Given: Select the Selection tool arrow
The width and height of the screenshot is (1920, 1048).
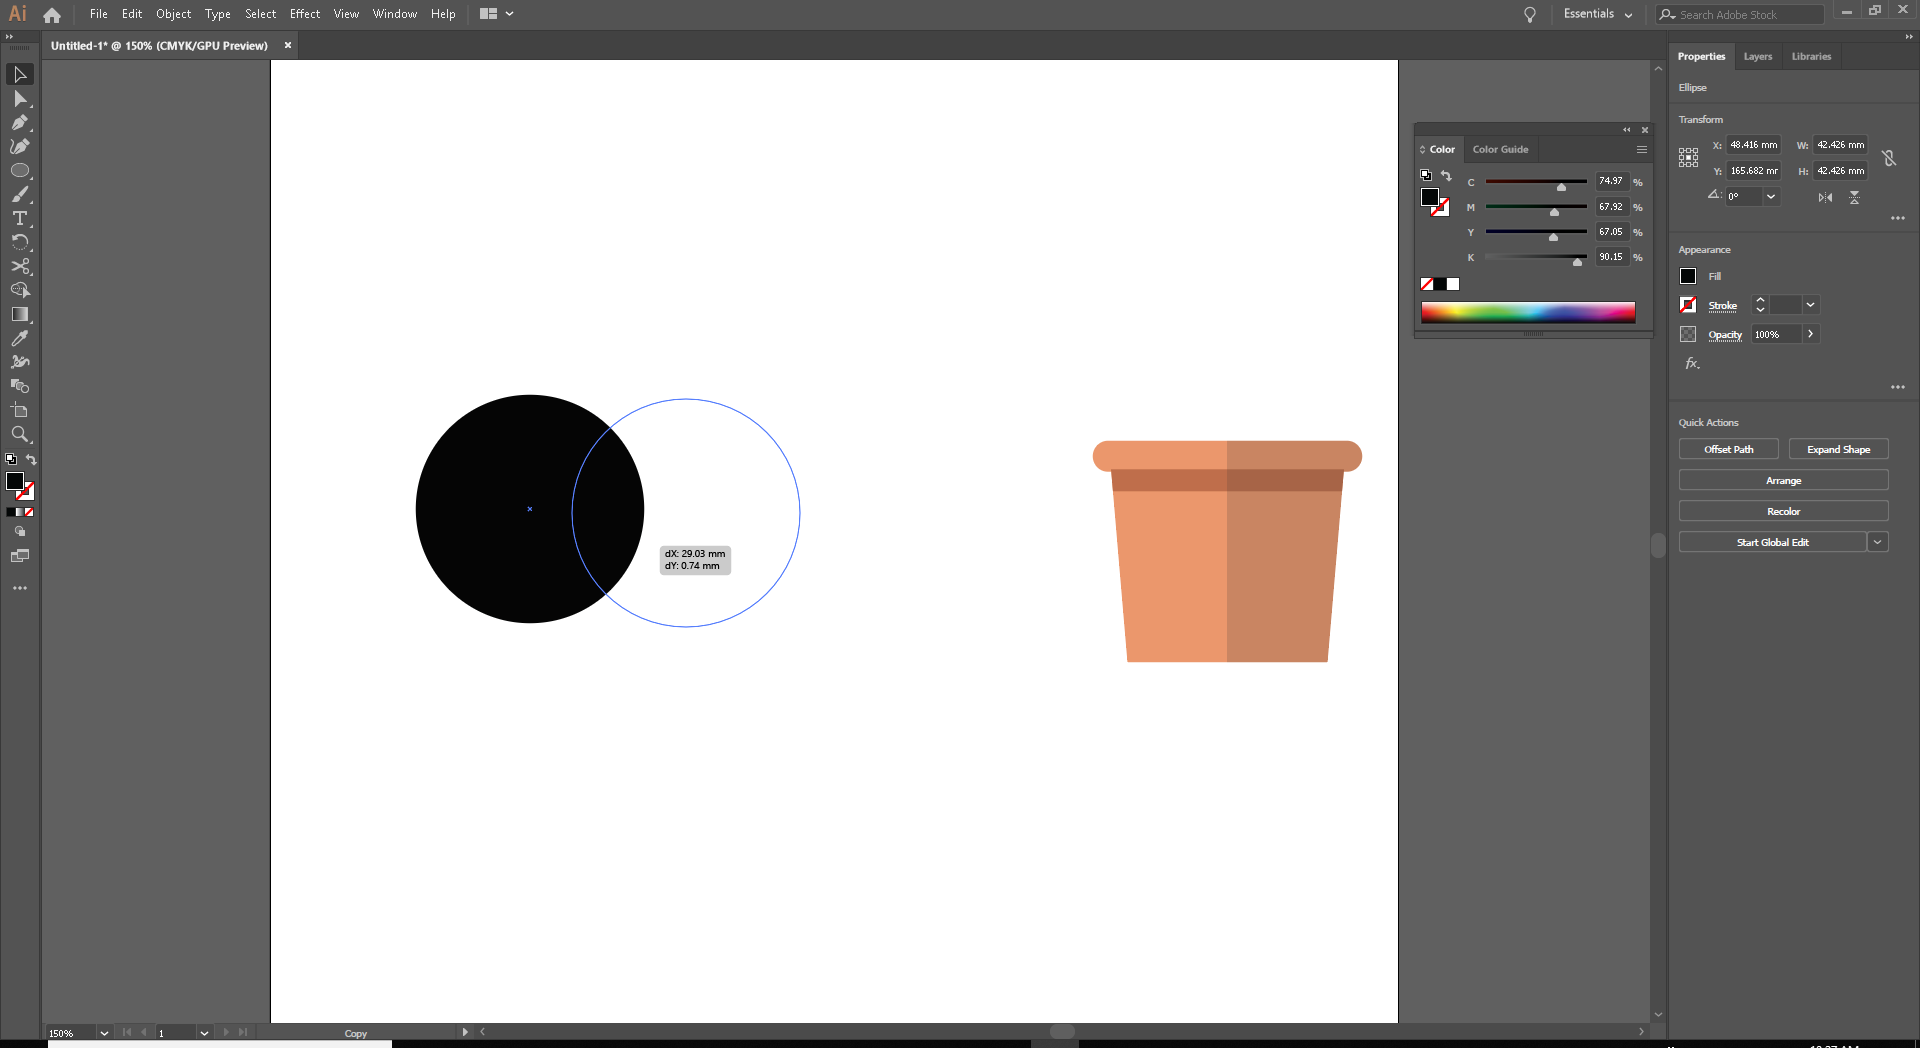Looking at the screenshot, I should (19, 75).
